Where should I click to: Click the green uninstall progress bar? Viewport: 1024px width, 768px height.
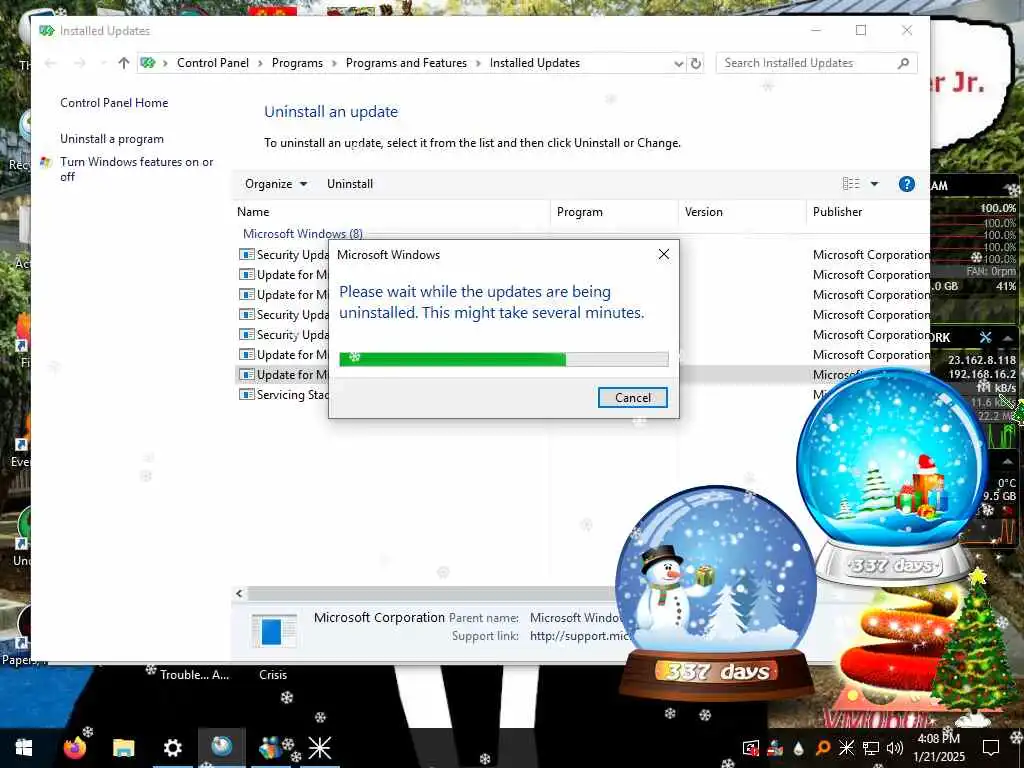pos(504,359)
